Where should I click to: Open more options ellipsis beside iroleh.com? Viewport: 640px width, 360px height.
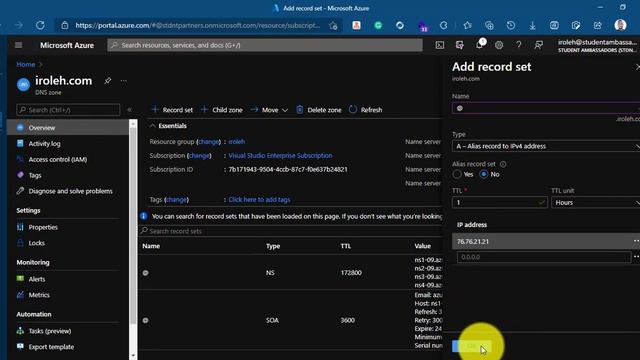click(x=123, y=81)
